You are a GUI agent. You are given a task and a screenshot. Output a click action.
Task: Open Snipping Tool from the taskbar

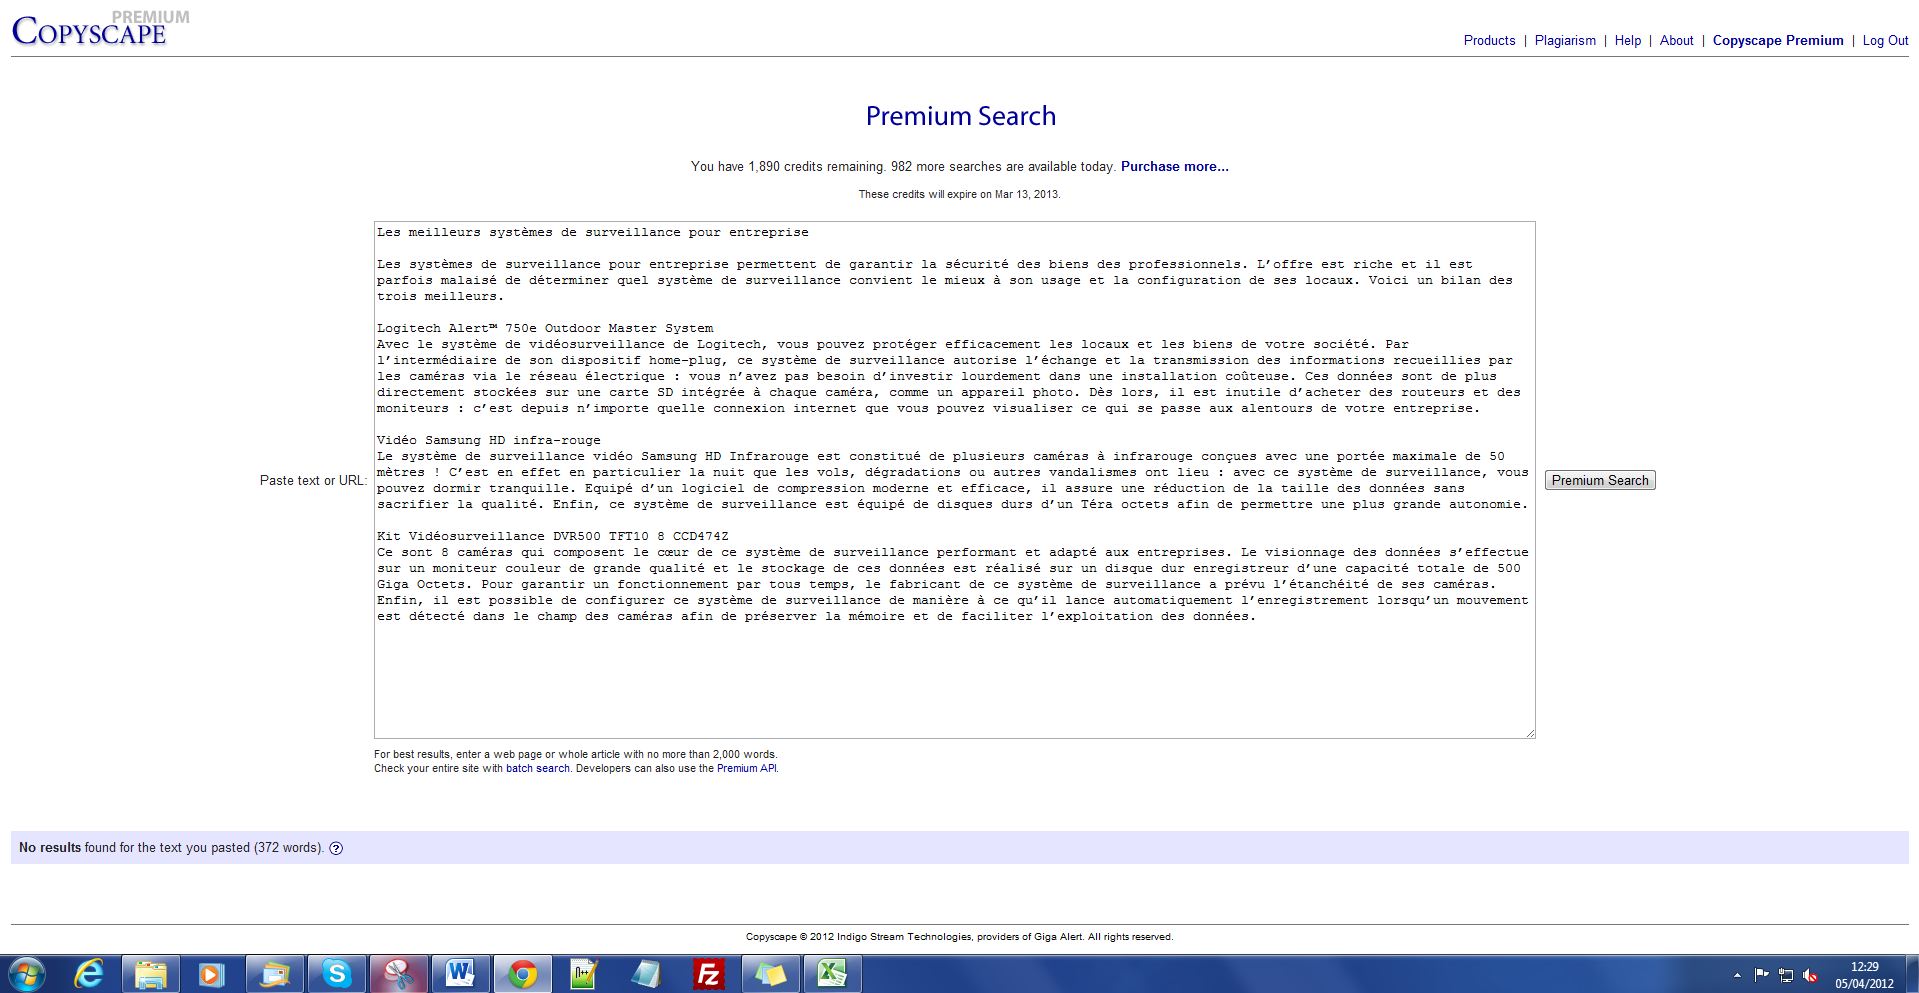coord(398,973)
